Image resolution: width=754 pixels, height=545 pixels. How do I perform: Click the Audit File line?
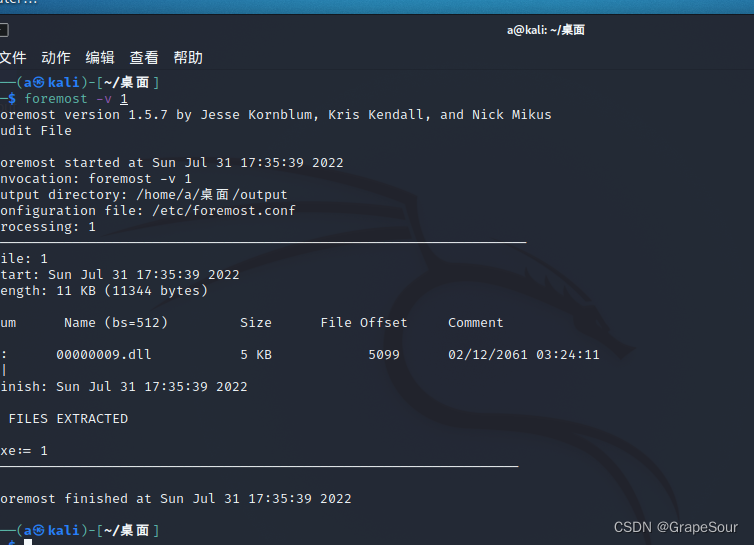(36, 130)
